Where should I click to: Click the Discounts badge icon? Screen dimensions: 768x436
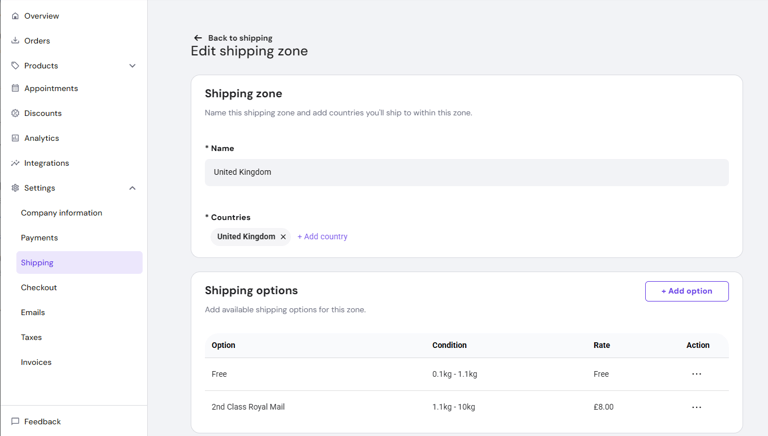15,114
